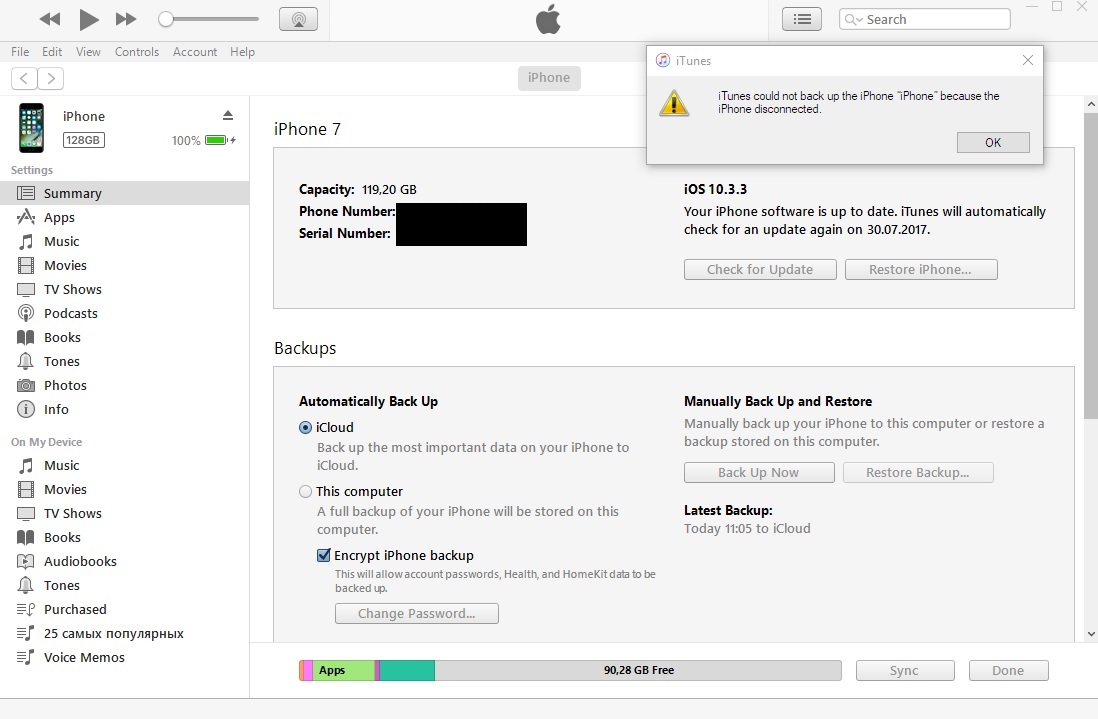The width and height of the screenshot is (1098, 719).
Task: Open the Help menu
Action: coord(242,52)
